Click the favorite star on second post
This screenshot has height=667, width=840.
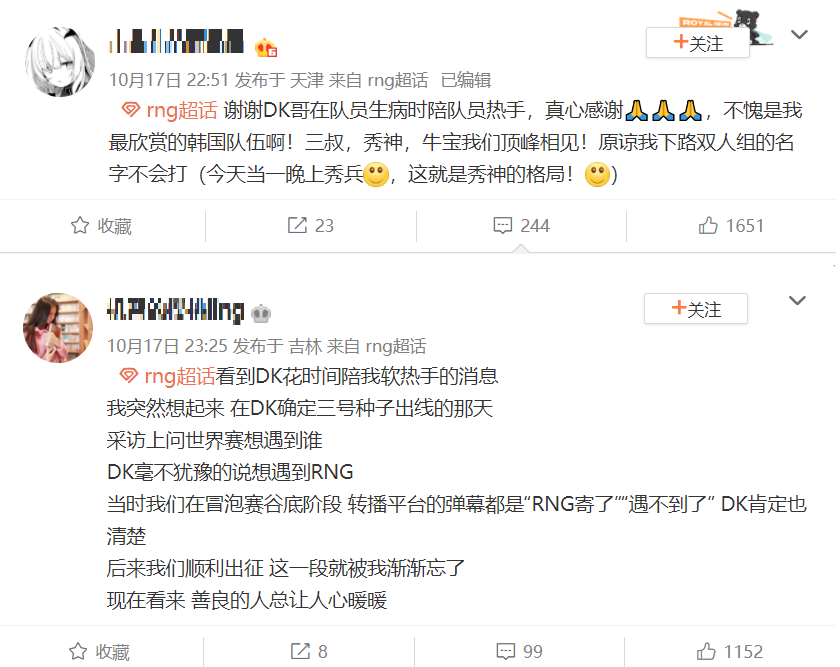point(78,651)
